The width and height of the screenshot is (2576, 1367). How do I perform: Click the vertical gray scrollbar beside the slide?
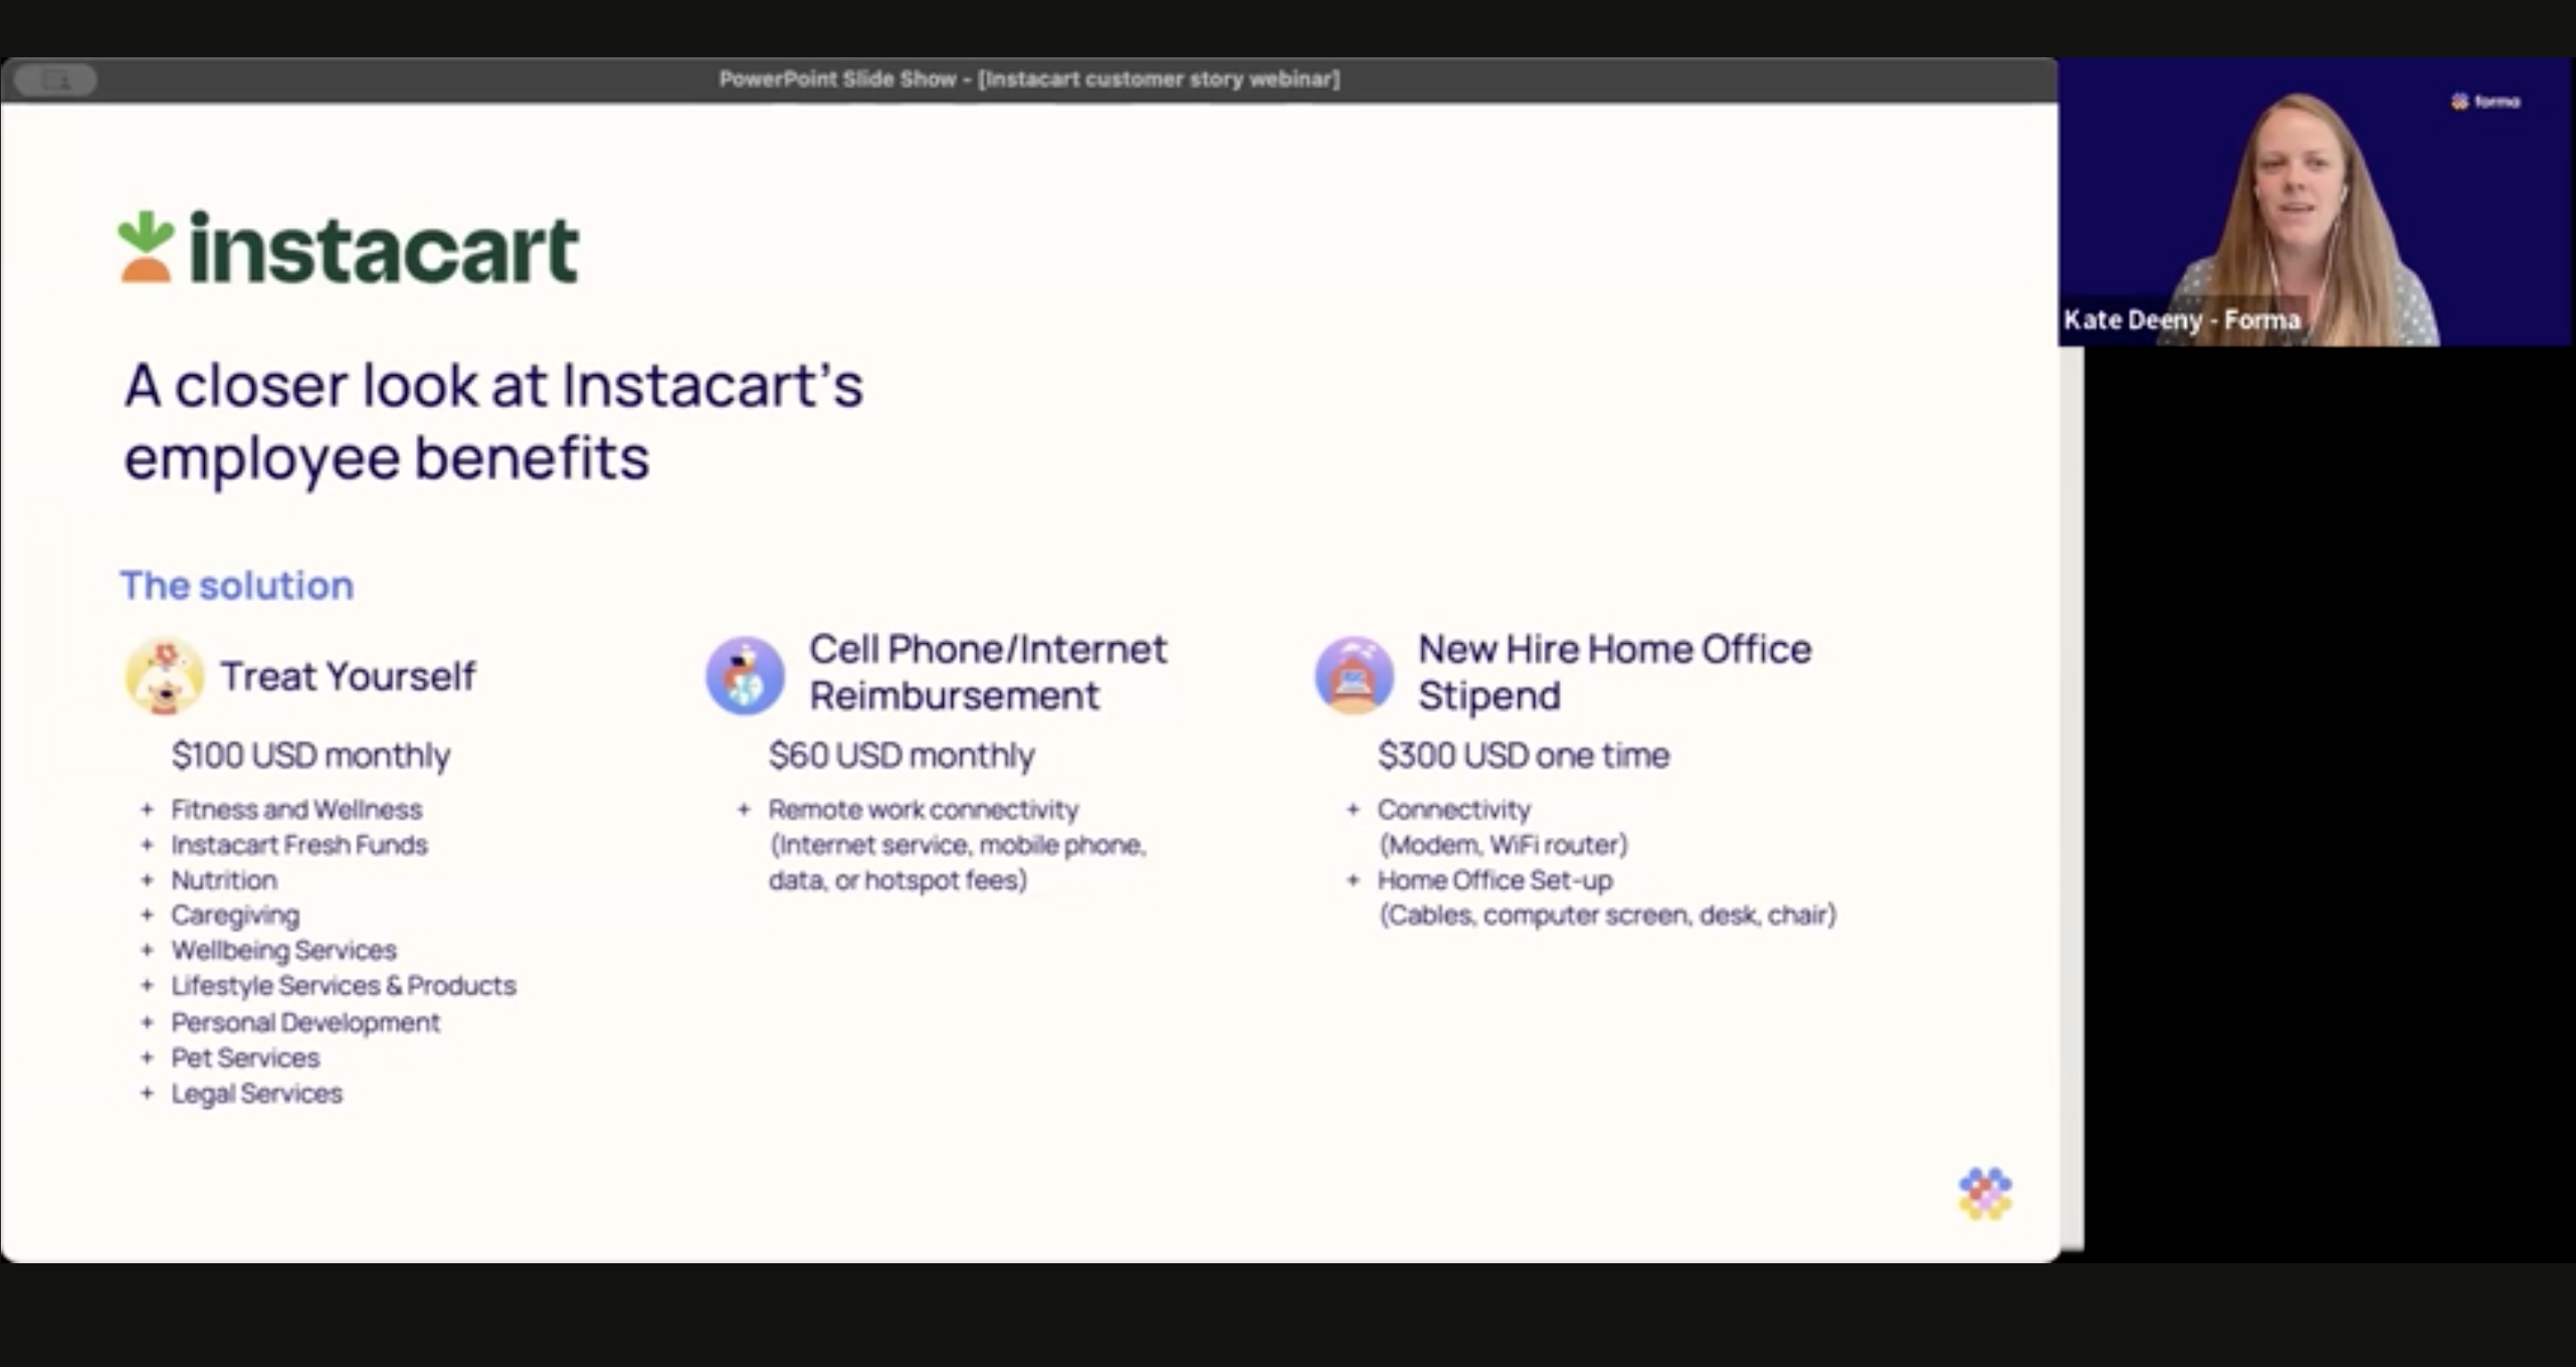2072,798
